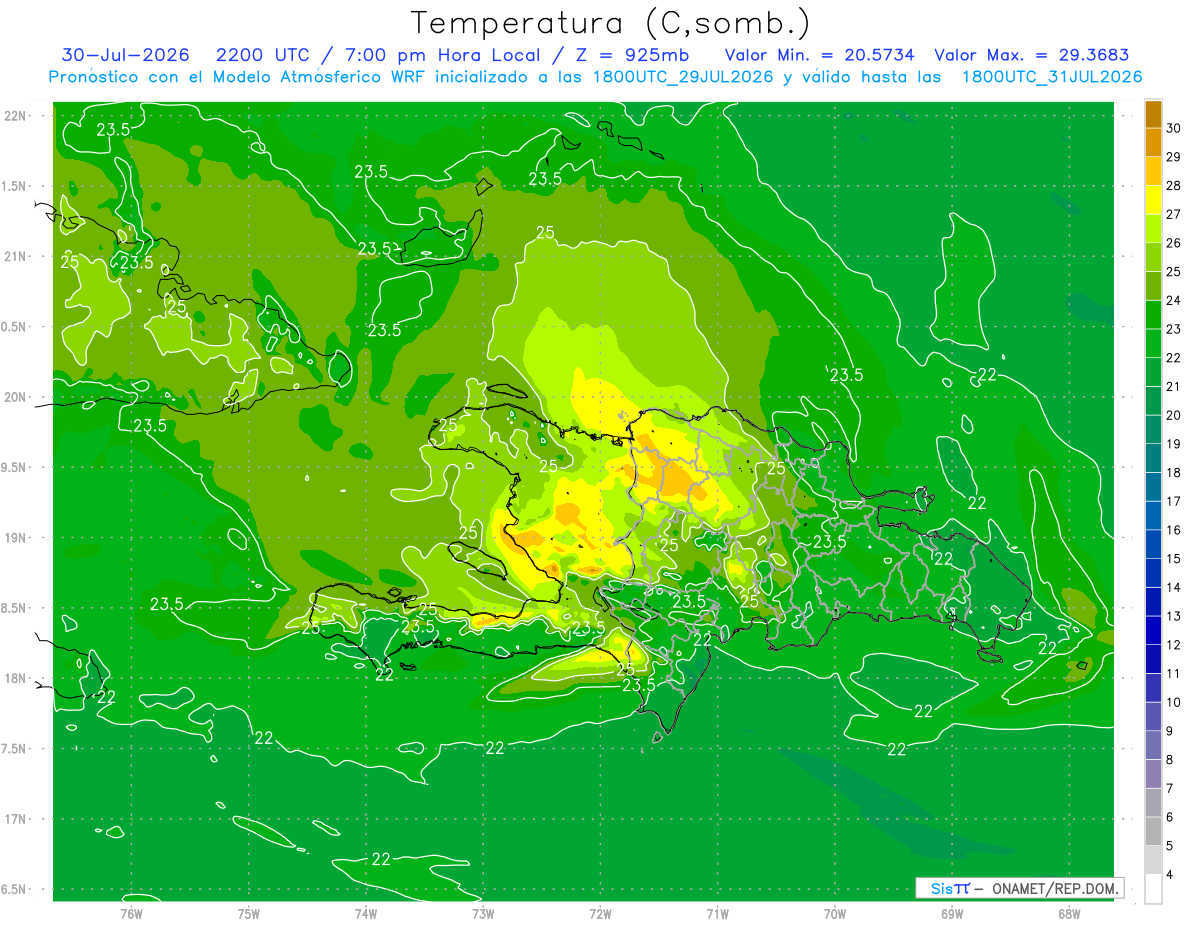Image resolution: width=1200 pixels, height=927 pixels.
Task: Click 'Valor Max. = 29.3683' readout
Action: pyautogui.click(x=1031, y=55)
